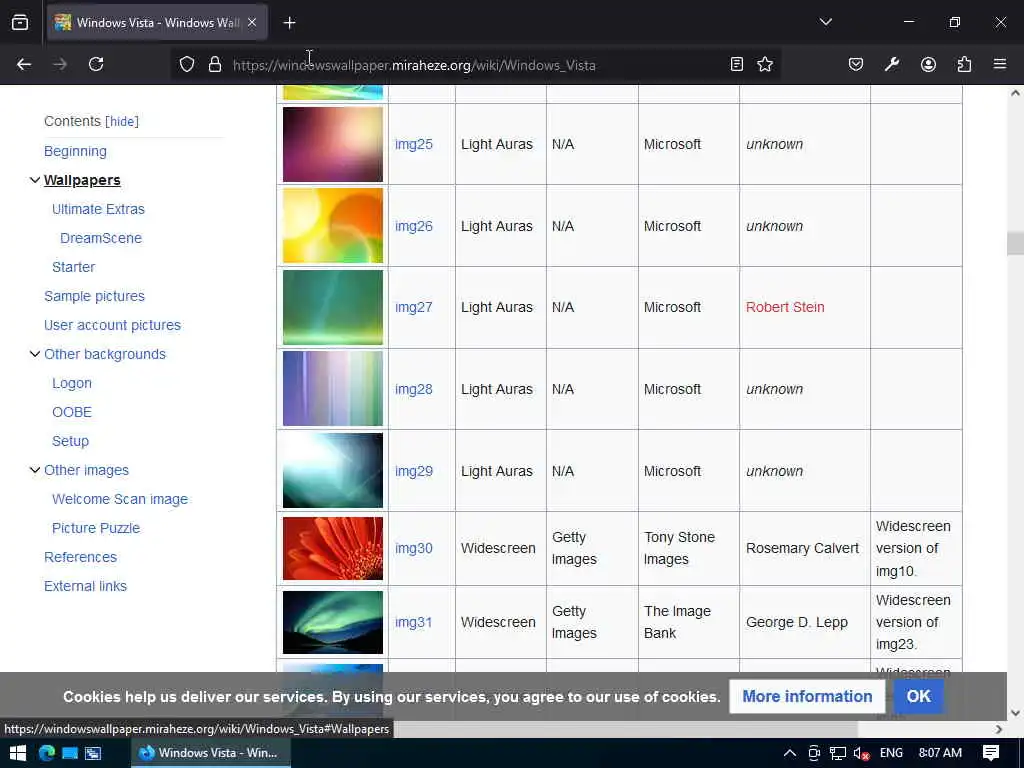Bookmark this page with the star

coord(765,64)
